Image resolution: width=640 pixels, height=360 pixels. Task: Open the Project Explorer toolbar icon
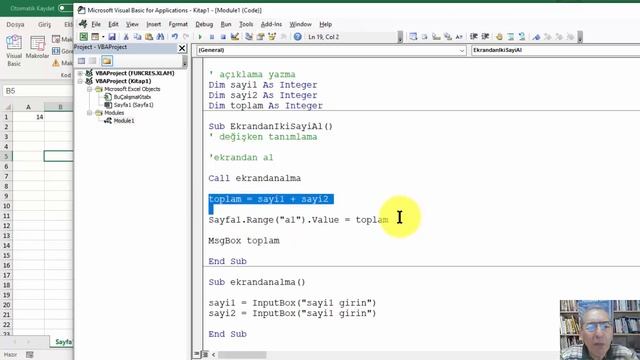click(249, 37)
